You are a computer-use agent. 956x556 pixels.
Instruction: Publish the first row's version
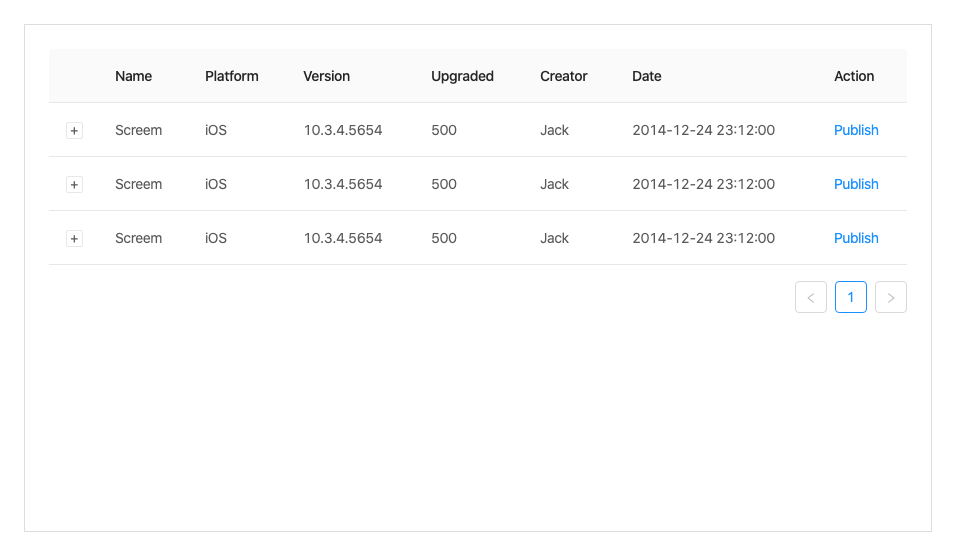[856, 130]
